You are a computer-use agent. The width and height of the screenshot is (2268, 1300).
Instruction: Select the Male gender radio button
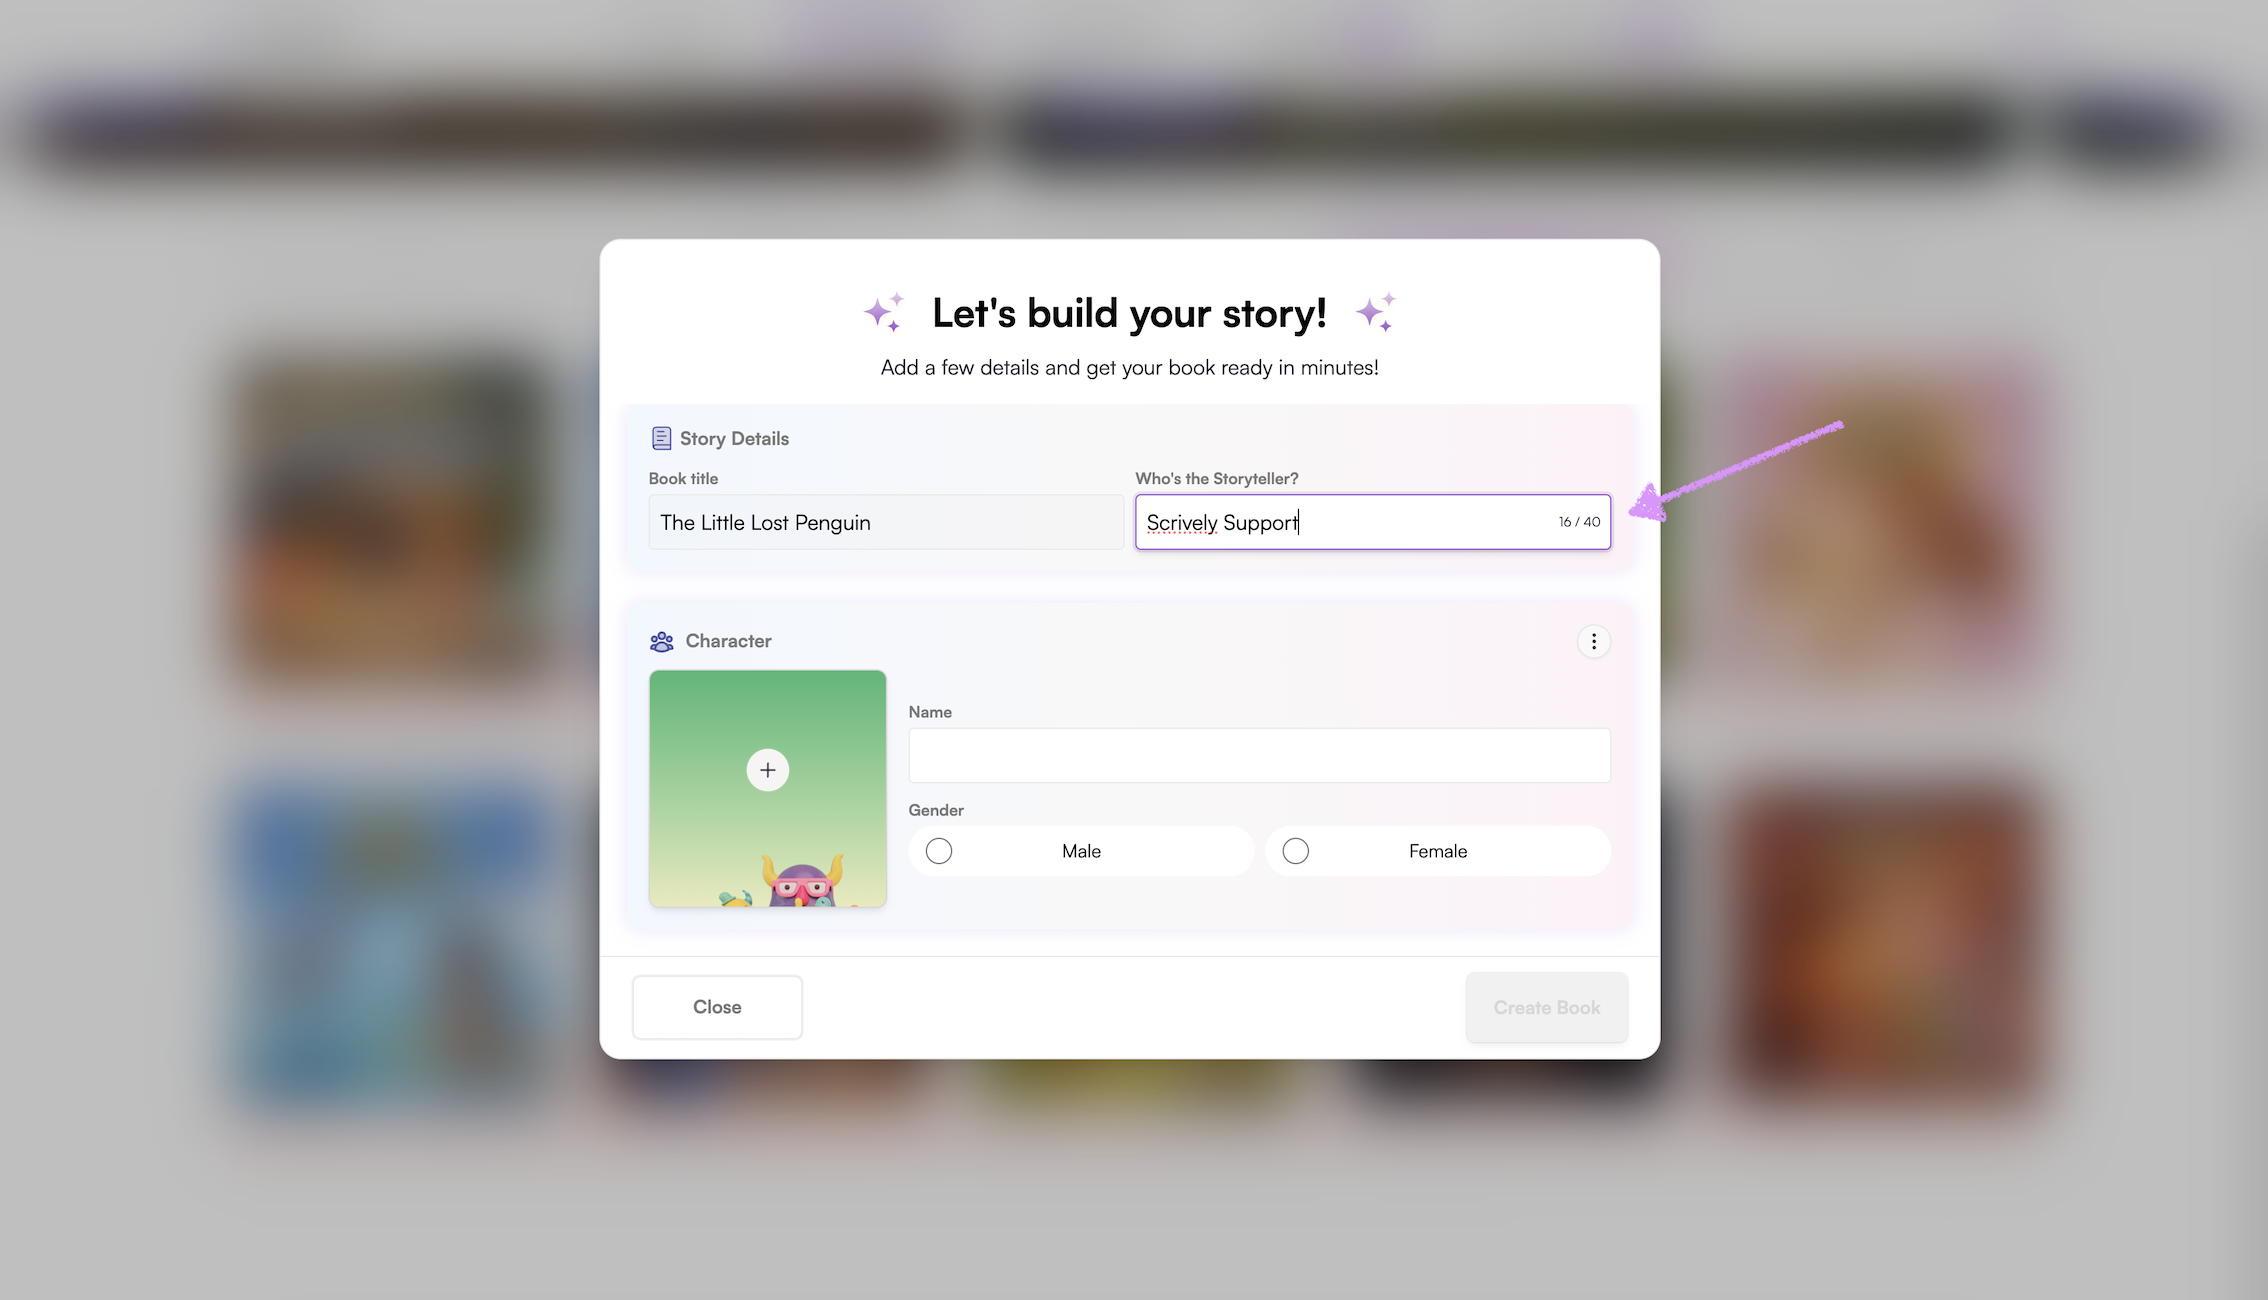pos(938,851)
